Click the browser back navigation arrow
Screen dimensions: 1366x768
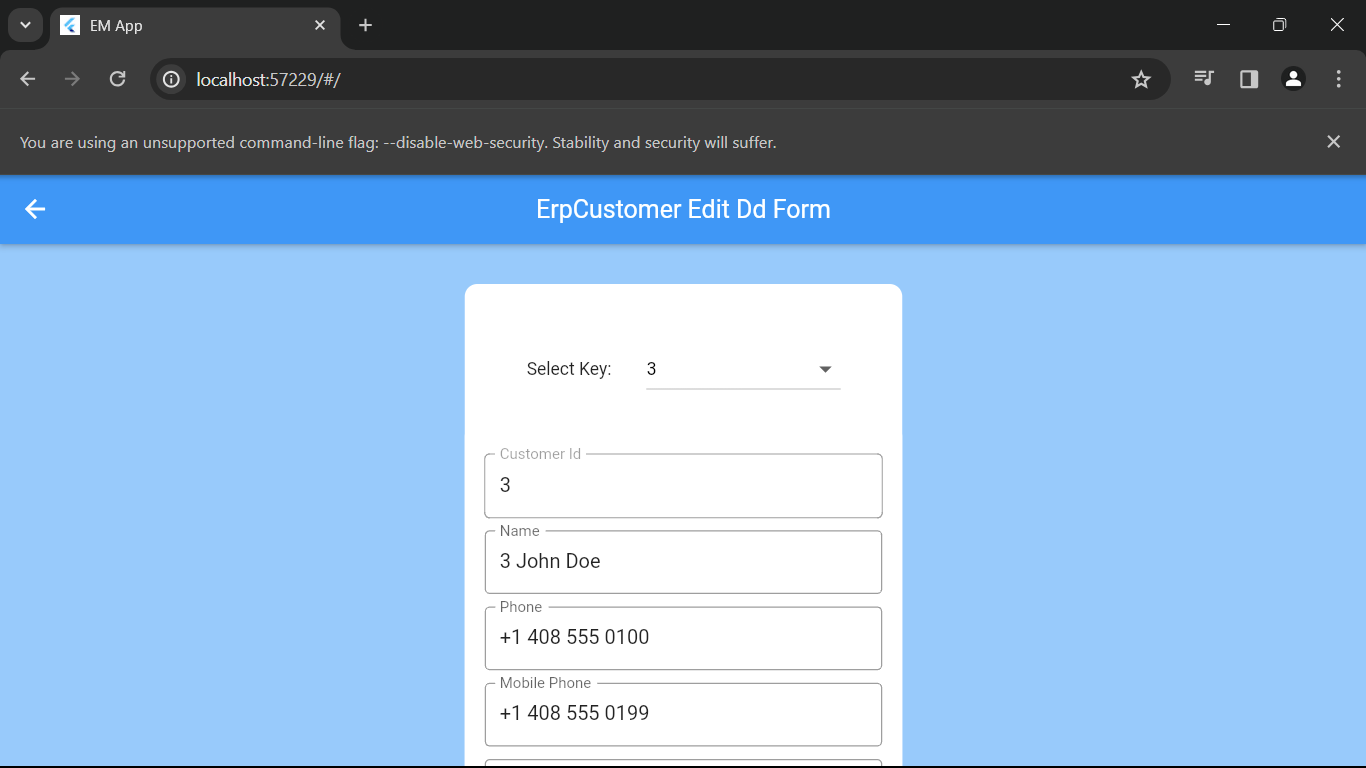pyautogui.click(x=28, y=79)
